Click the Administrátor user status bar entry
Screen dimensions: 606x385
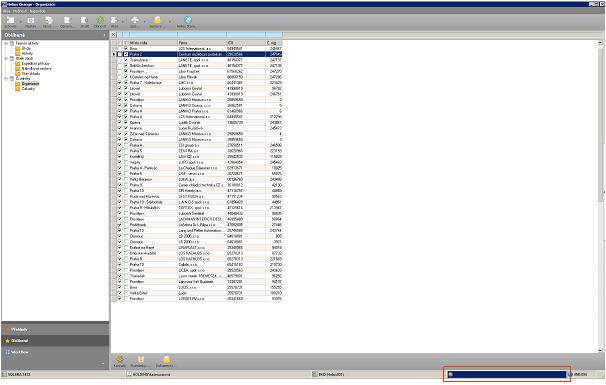coord(149,374)
